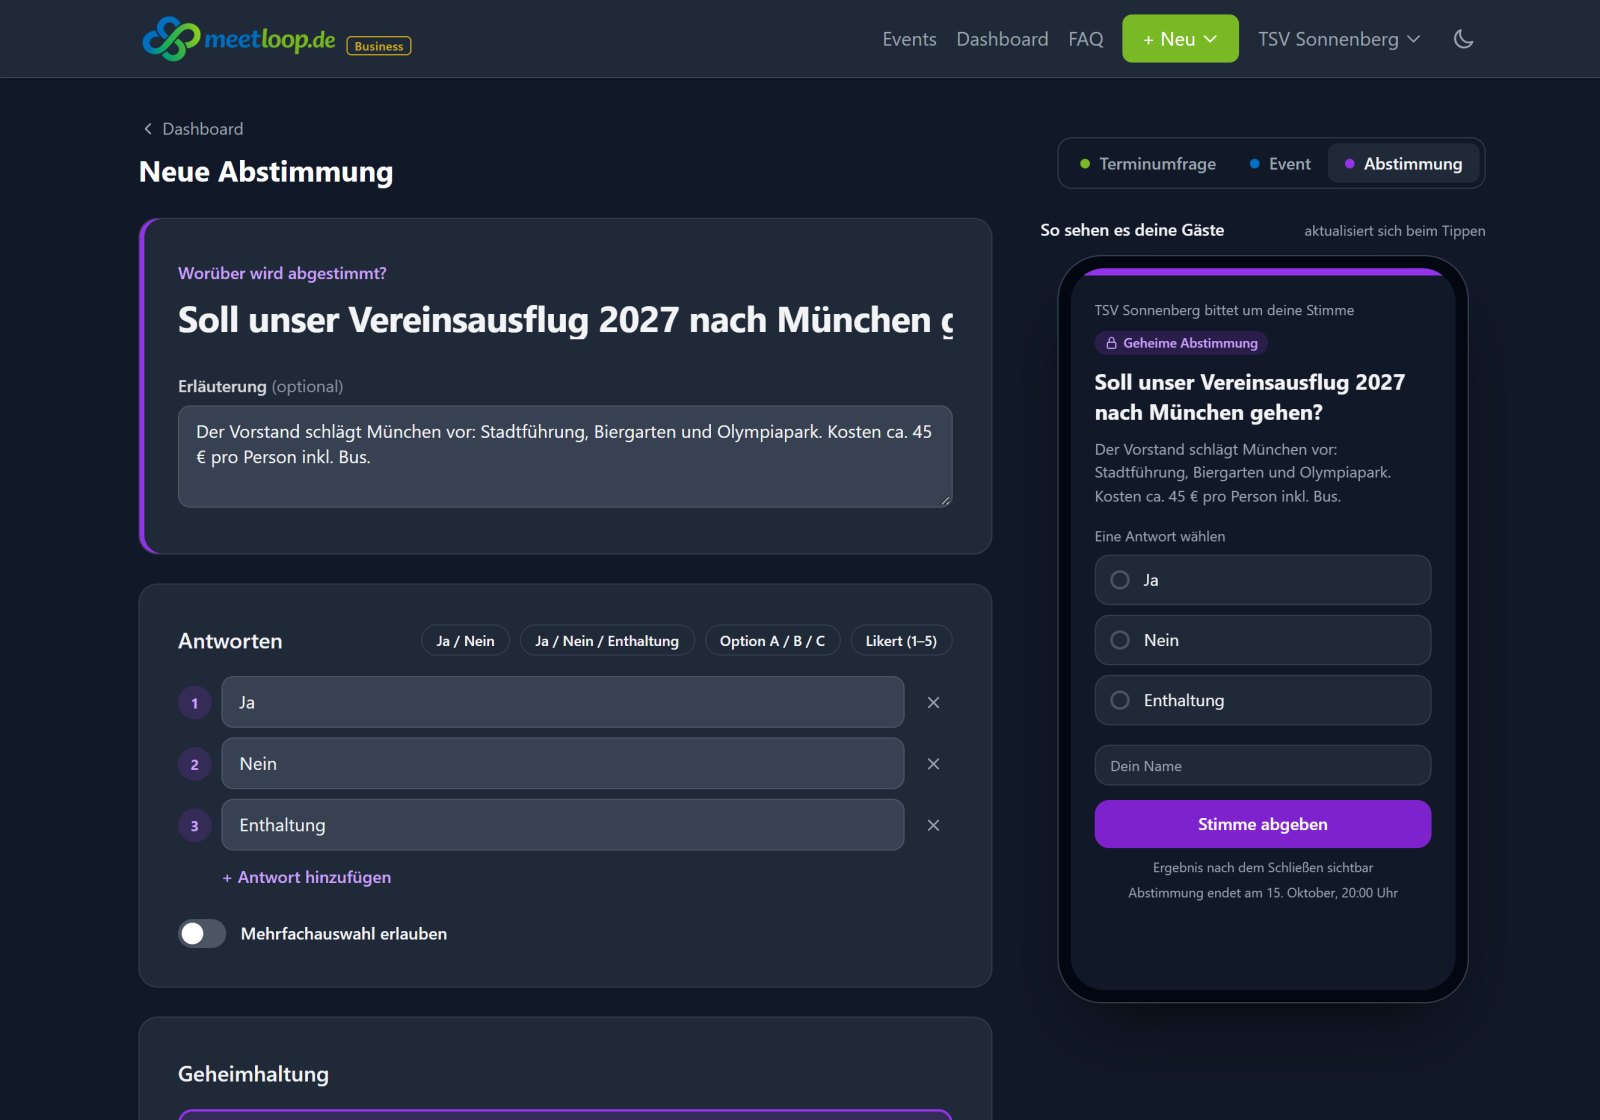Click the back chevron next to Dashboard

click(148, 129)
